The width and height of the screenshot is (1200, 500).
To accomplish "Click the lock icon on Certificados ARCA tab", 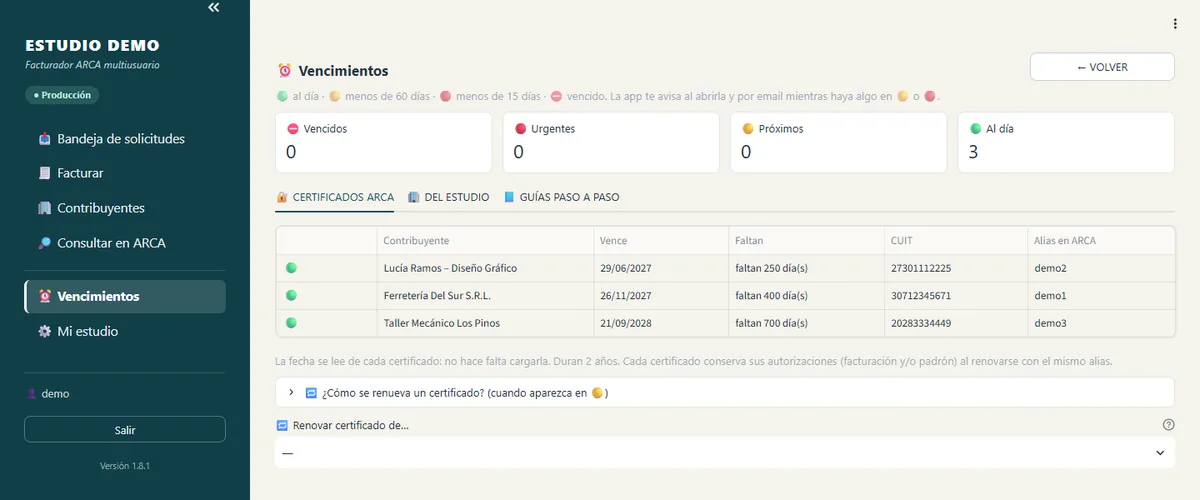I will click(282, 197).
